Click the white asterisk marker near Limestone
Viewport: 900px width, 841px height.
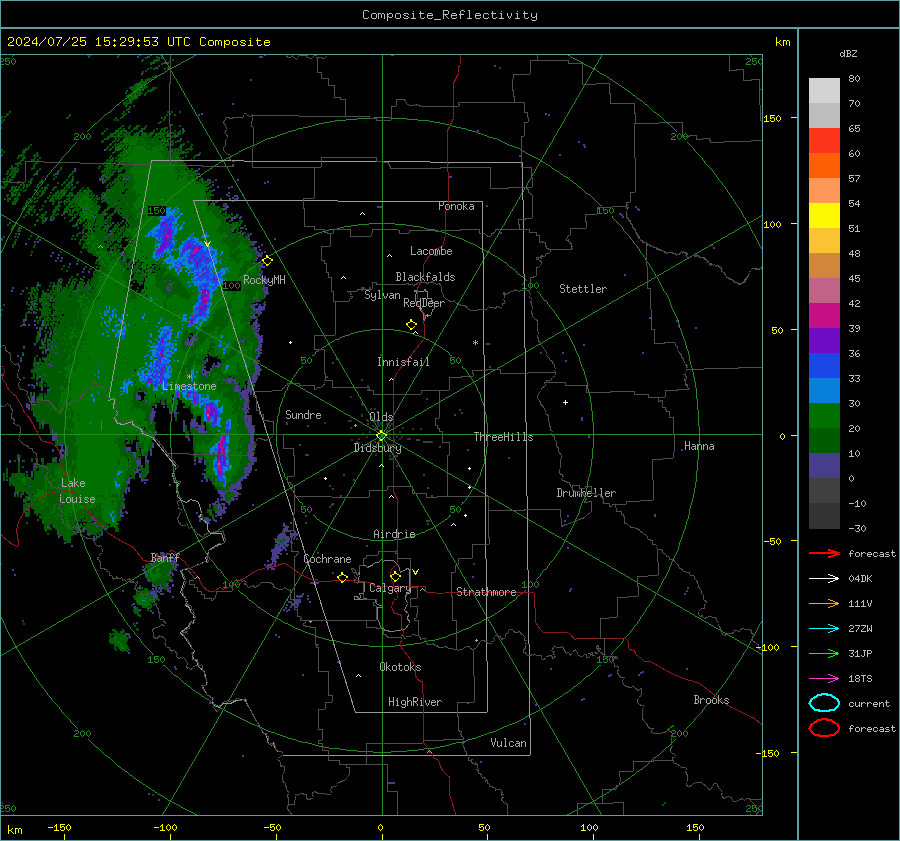[189, 377]
